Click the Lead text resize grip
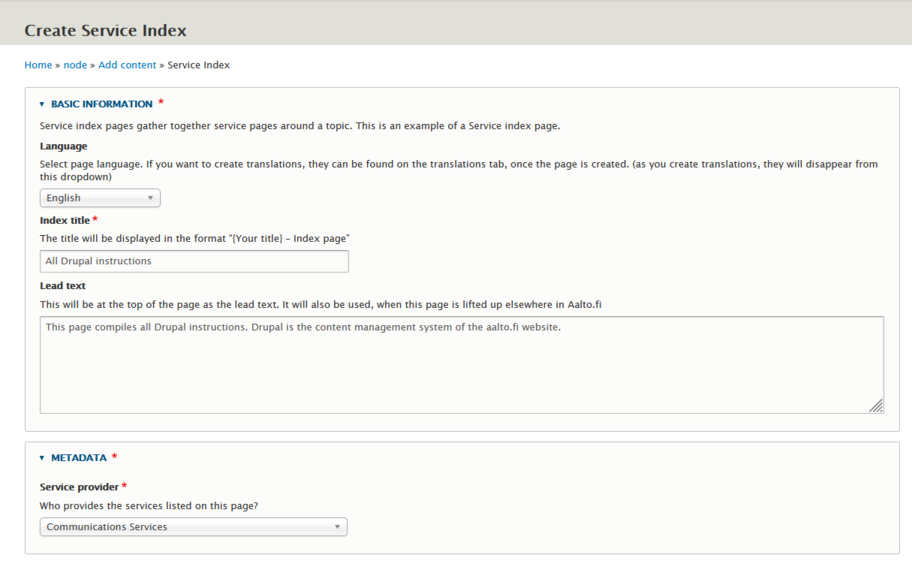 pyautogui.click(x=876, y=405)
